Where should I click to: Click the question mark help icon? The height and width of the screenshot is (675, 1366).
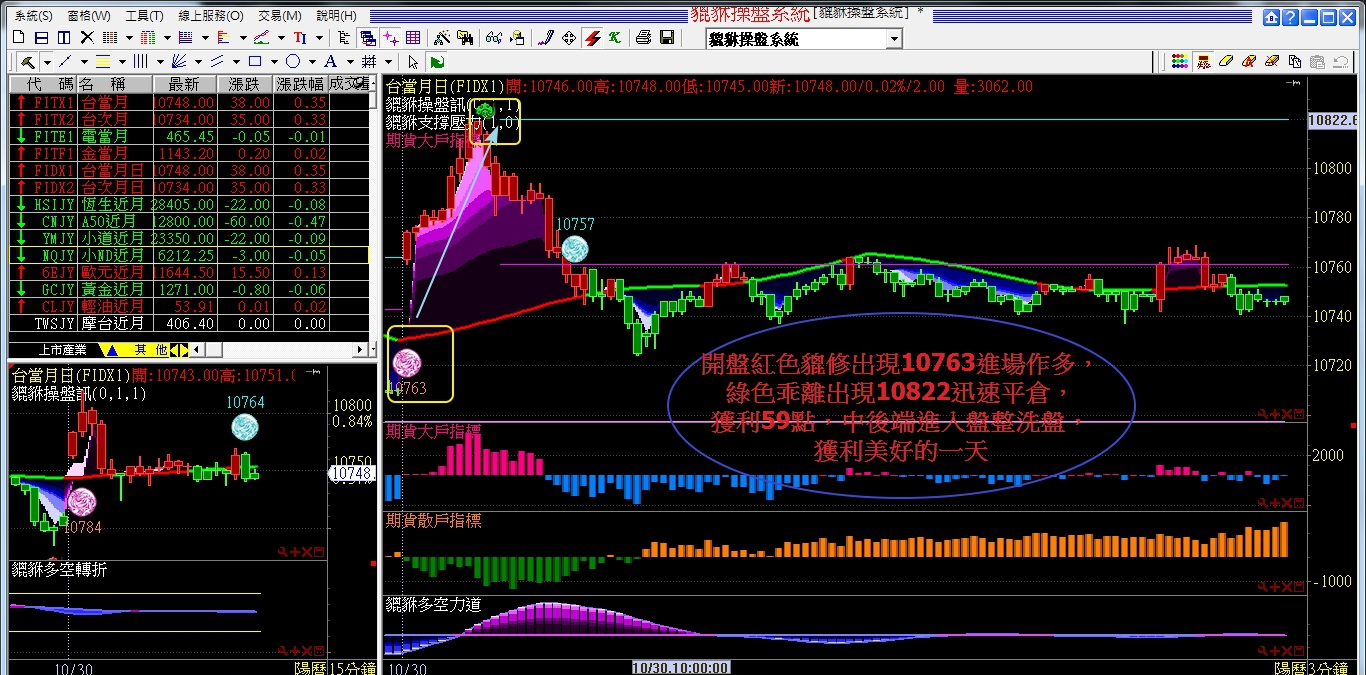tap(1290, 16)
